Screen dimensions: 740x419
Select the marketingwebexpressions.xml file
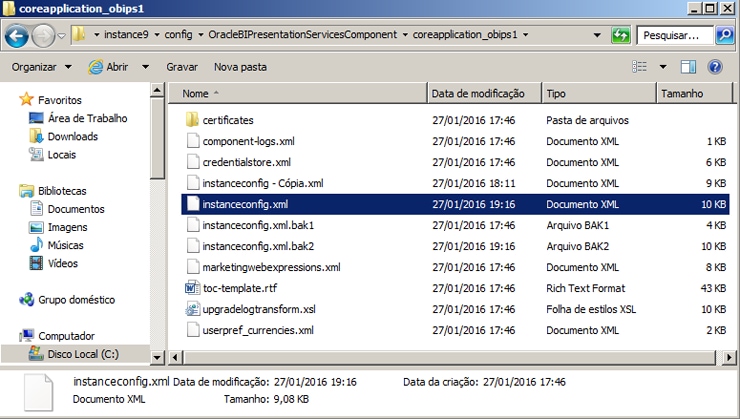coord(271,267)
